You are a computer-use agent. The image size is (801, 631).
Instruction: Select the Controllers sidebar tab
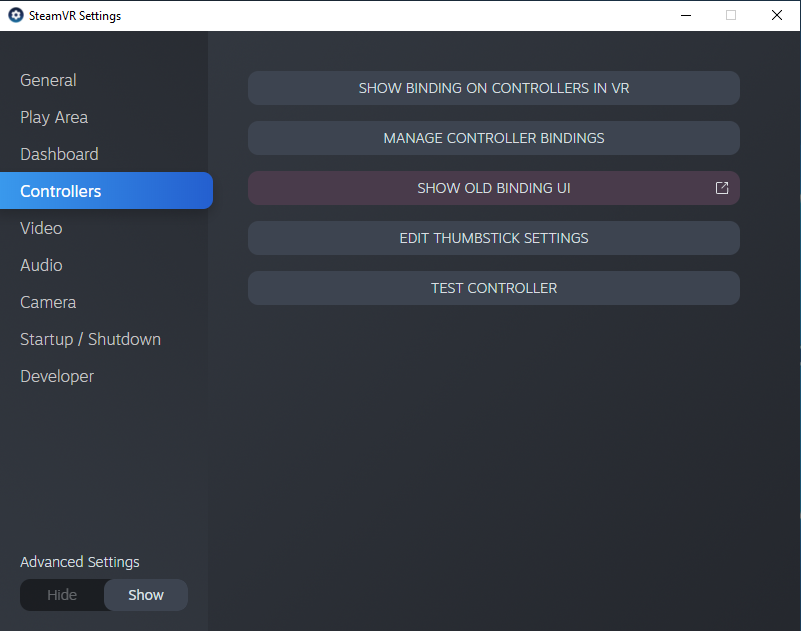(x=61, y=191)
